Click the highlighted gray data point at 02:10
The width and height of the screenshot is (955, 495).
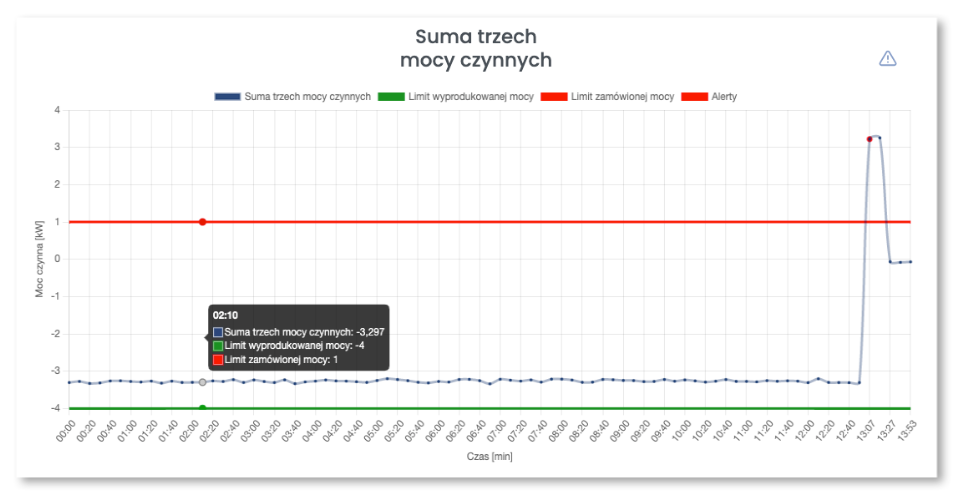click(x=203, y=382)
